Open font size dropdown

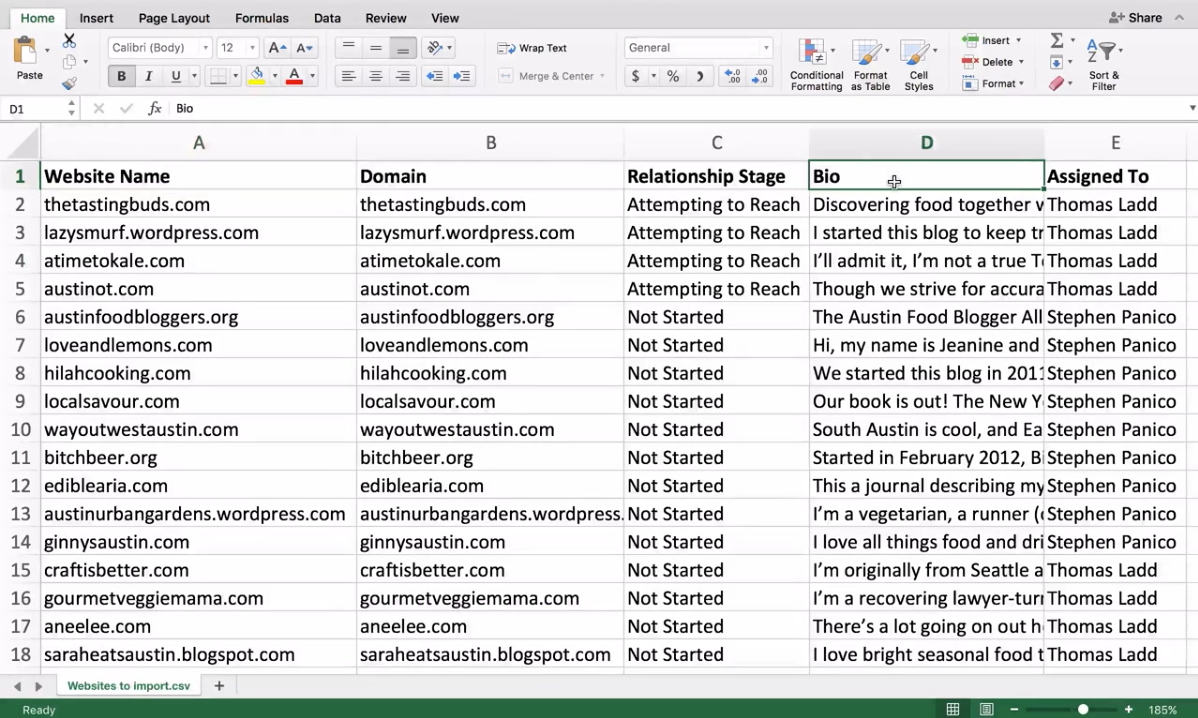coord(252,47)
